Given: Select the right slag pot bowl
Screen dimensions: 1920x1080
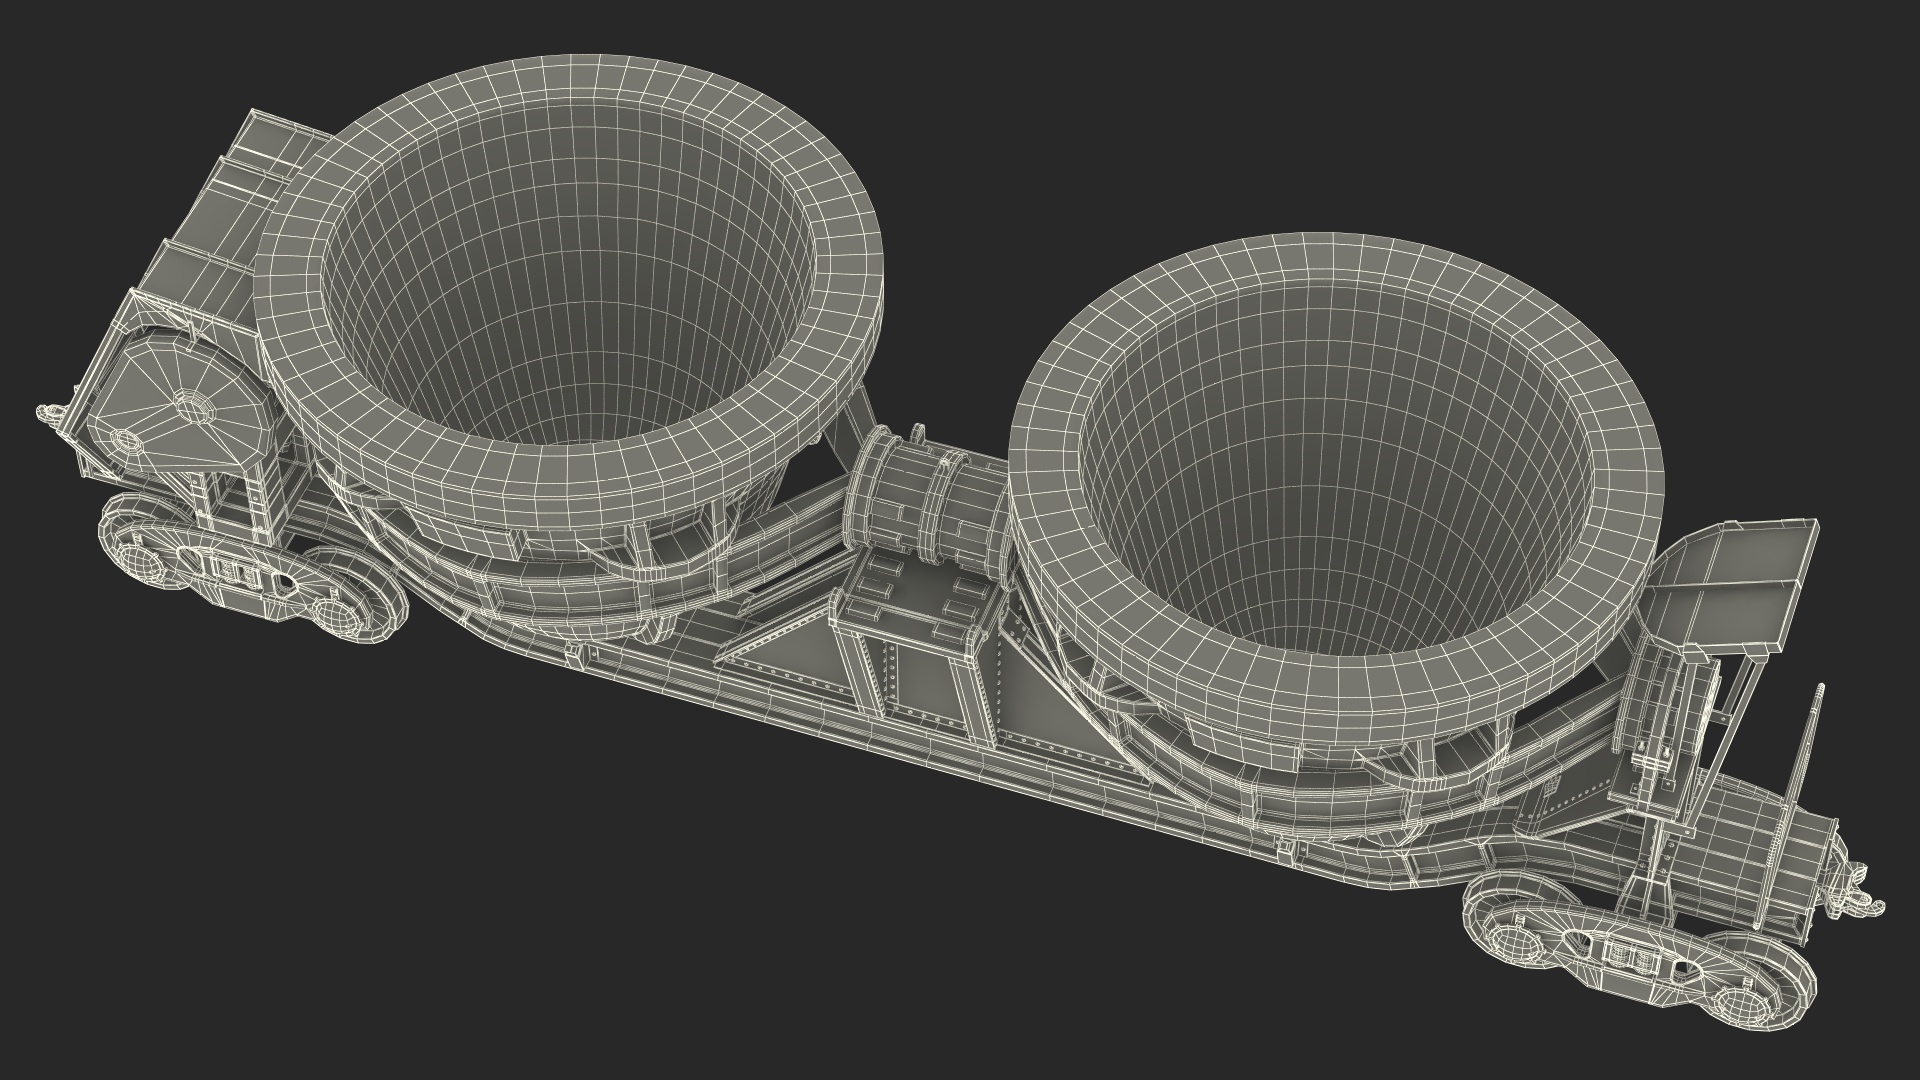Looking at the screenshot, I should pos(1335,490).
